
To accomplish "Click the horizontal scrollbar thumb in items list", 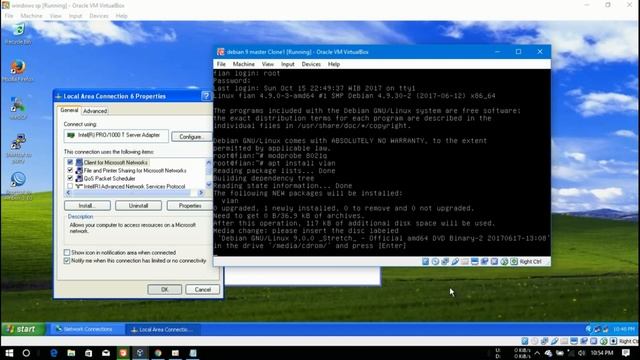I will [131, 193].
